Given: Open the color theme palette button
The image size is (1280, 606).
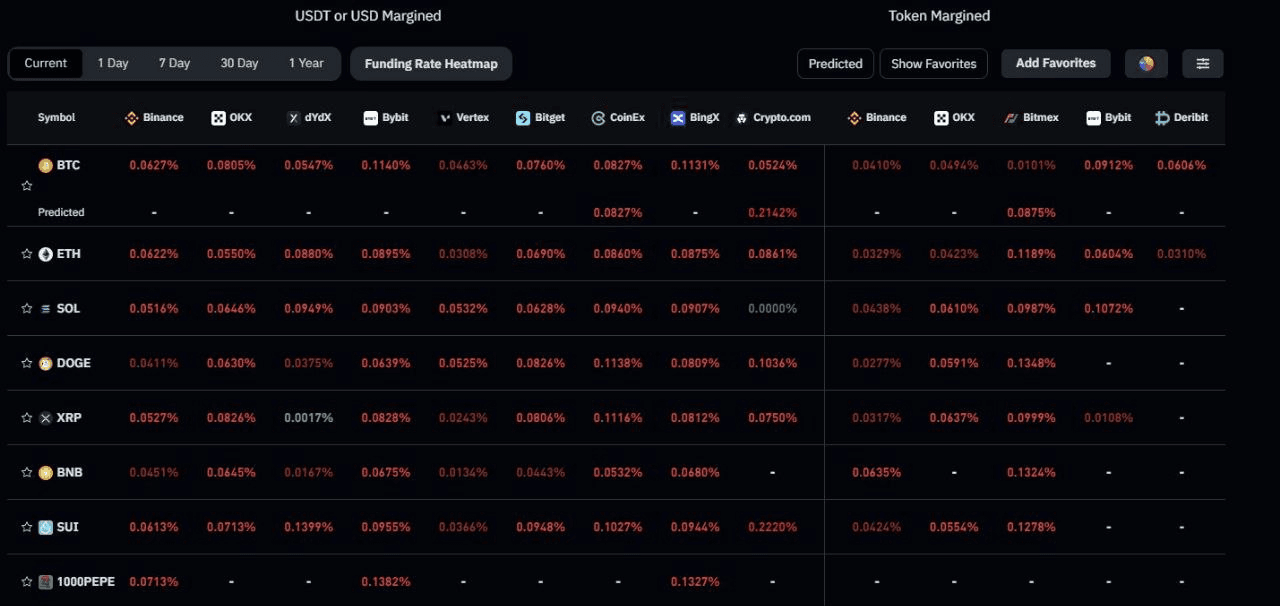Looking at the screenshot, I should click(1146, 63).
